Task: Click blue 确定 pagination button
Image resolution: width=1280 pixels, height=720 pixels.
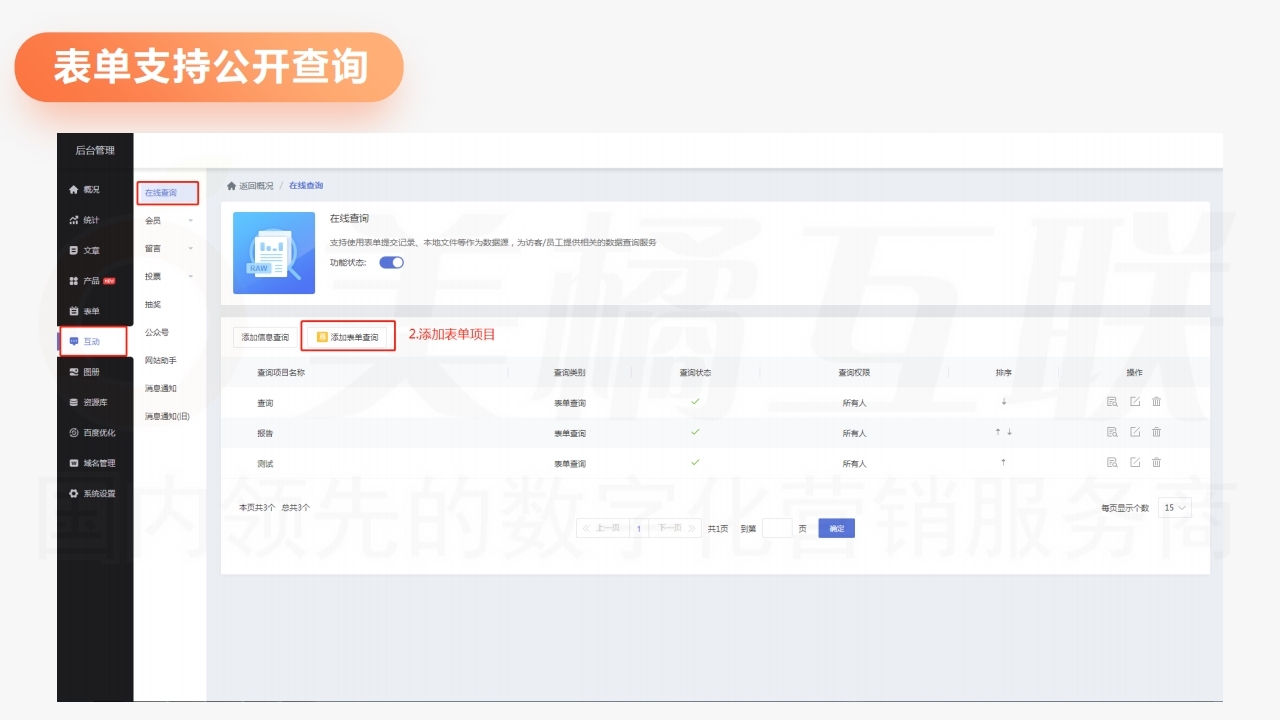Action: [x=836, y=528]
